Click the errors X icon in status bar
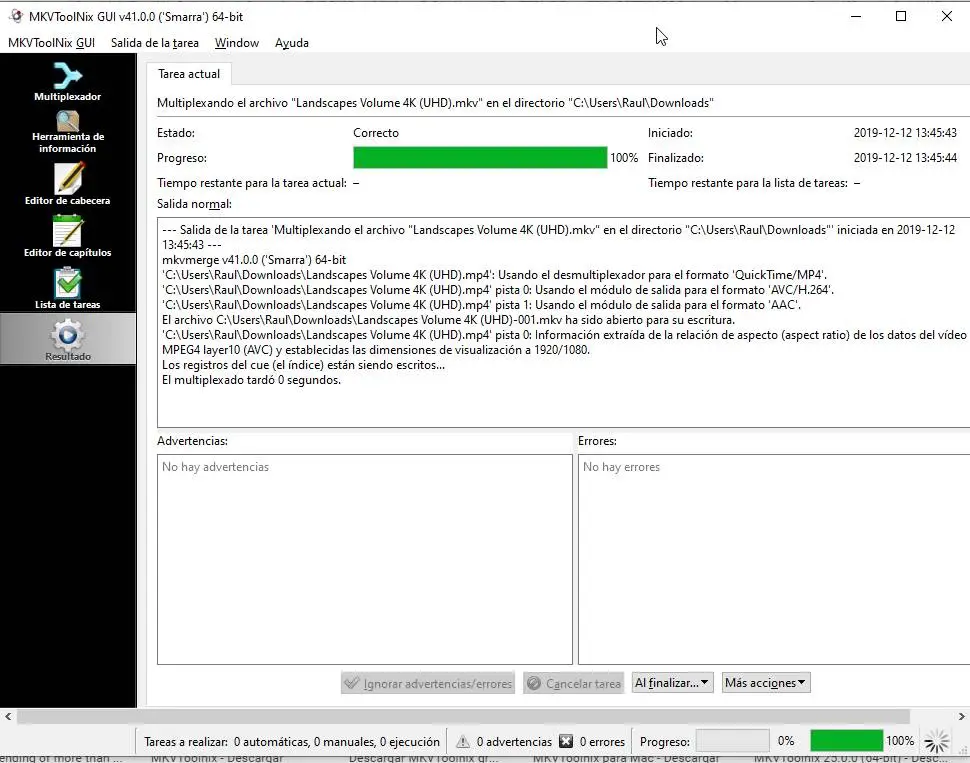Screen dimensions: 970x763 click(x=565, y=741)
